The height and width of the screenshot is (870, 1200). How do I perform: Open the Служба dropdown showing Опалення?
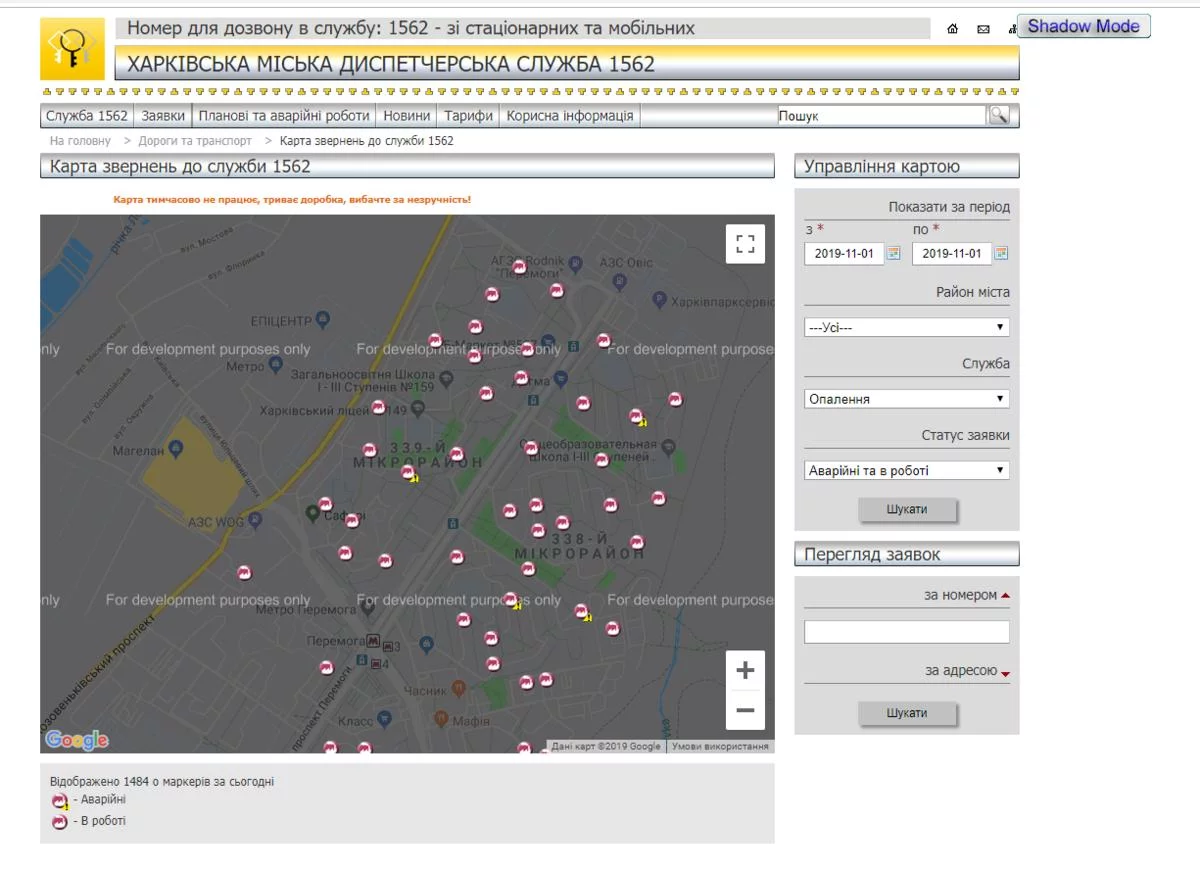tap(906, 399)
